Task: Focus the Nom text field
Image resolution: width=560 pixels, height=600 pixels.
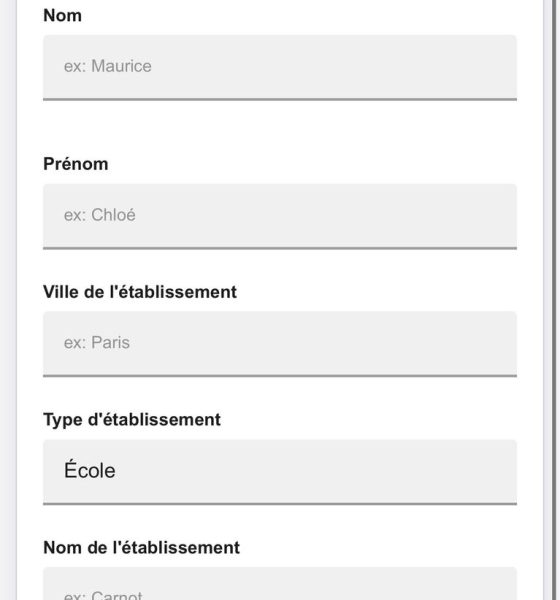Action: pos(280,67)
